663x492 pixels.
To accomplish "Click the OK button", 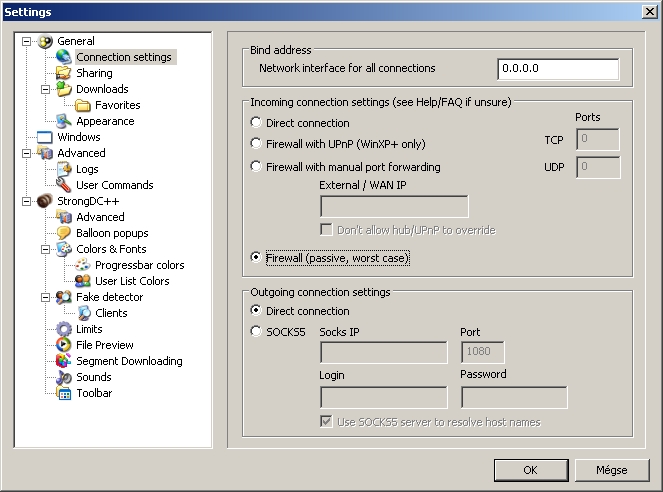I will tap(530, 469).
